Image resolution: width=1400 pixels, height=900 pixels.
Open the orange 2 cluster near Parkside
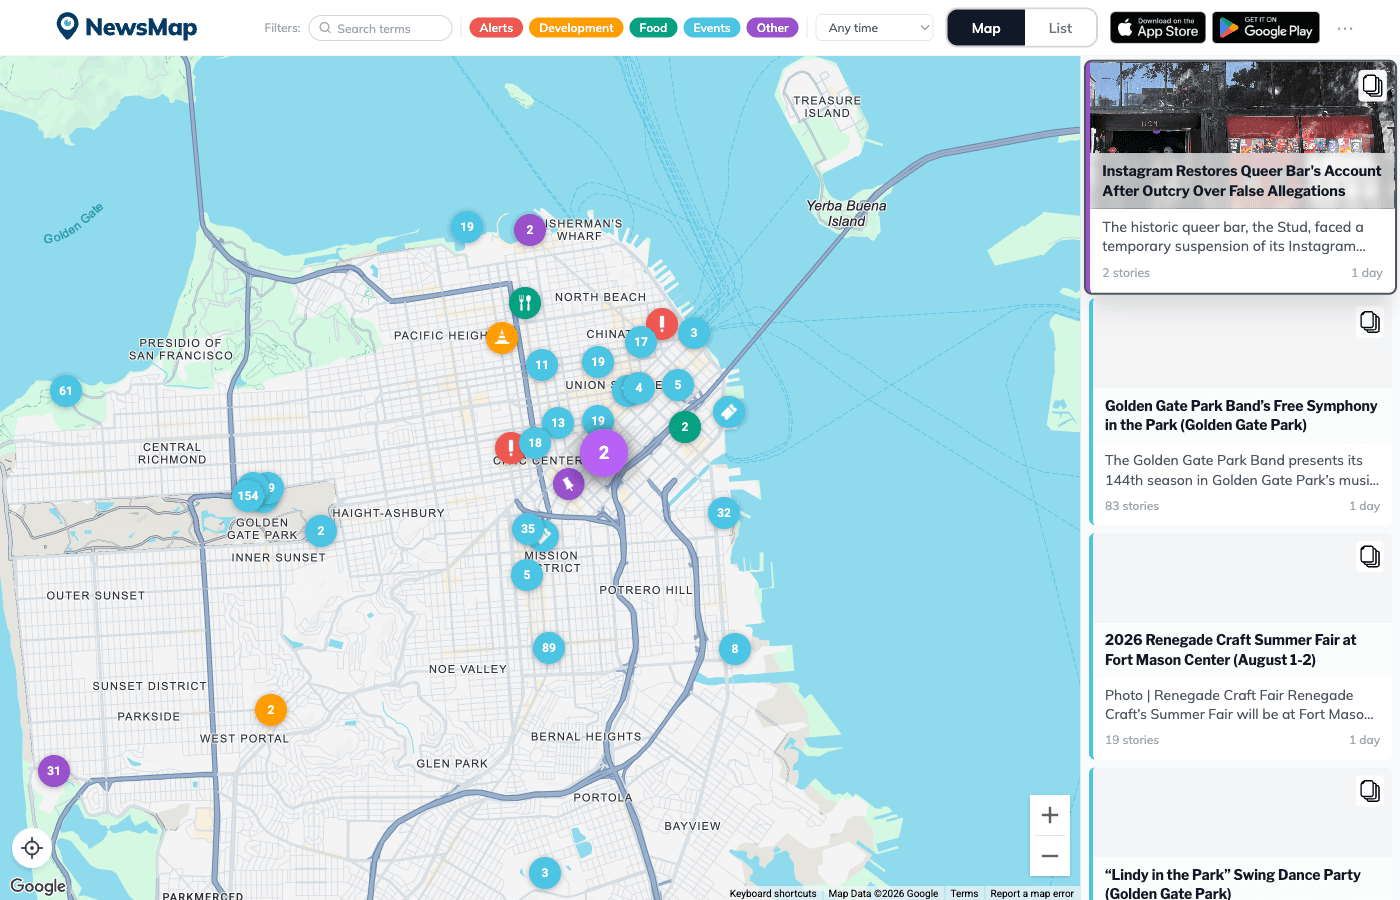point(271,710)
